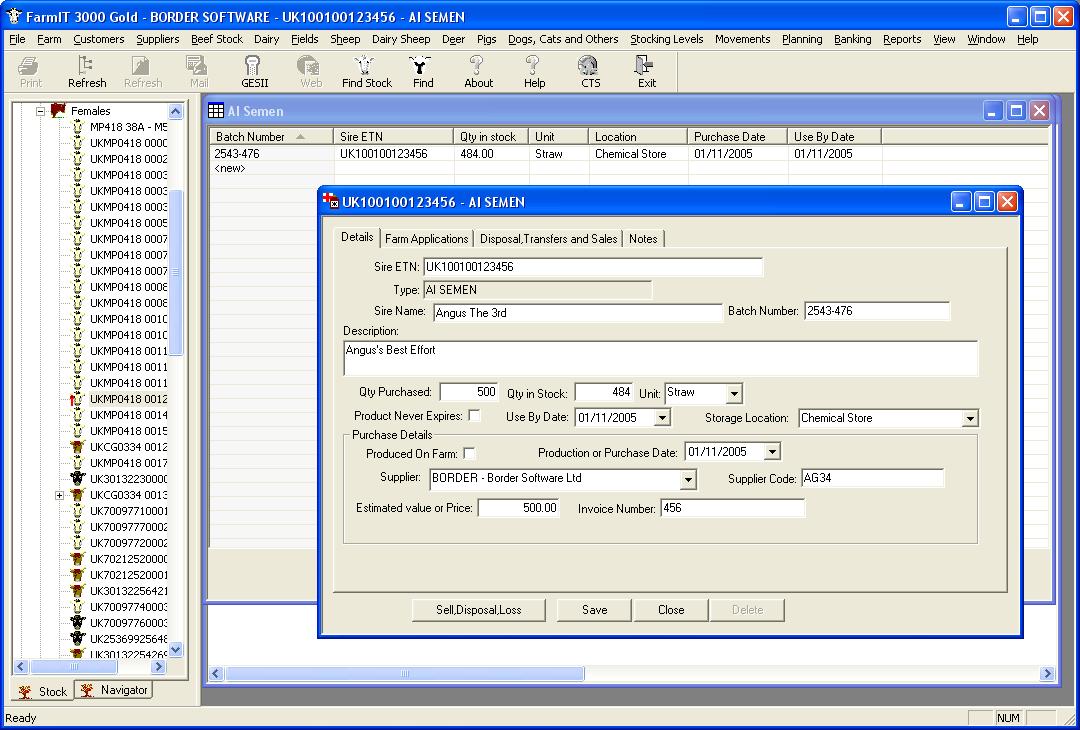Toggle the Produced On Farm checkbox
This screenshot has height=730, width=1080.
469,453
